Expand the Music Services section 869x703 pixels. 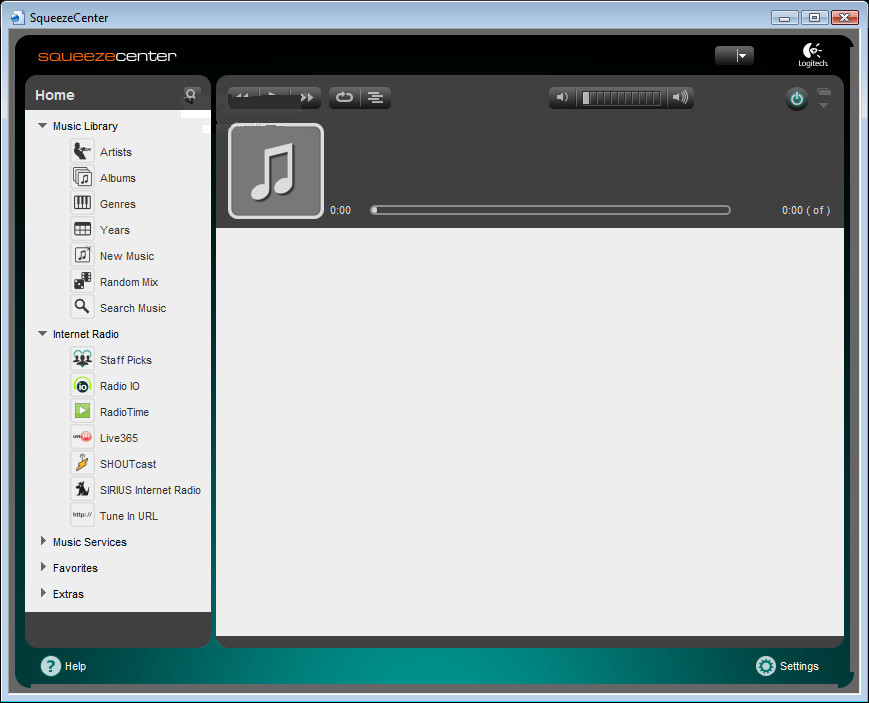(43, 541)
